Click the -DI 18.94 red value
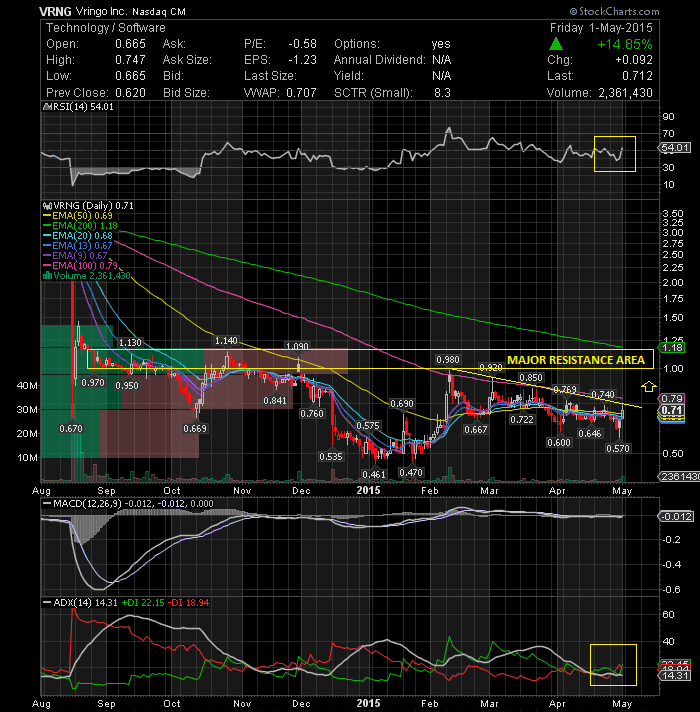This screenshot has width=700, height=712. (x=188, y=603)
